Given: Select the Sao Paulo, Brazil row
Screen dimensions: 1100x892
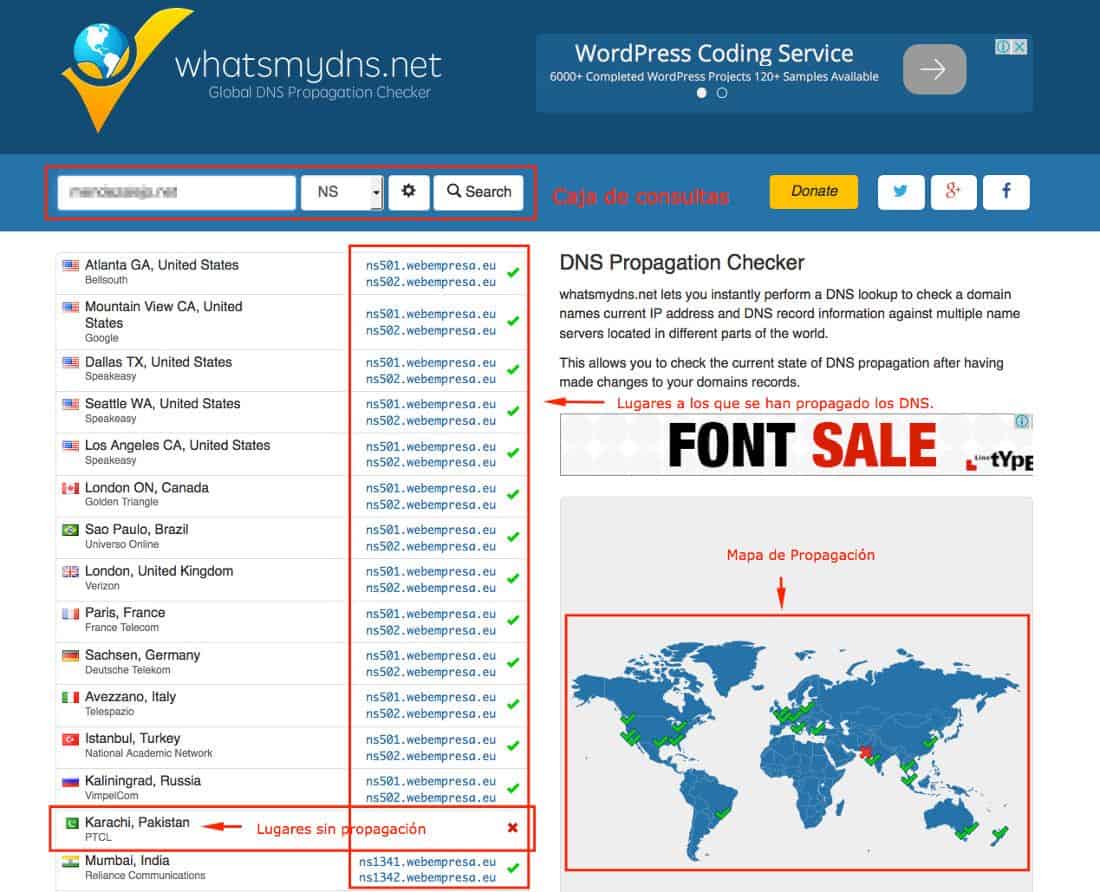Looking at the screenshot, I should [291, 538].
